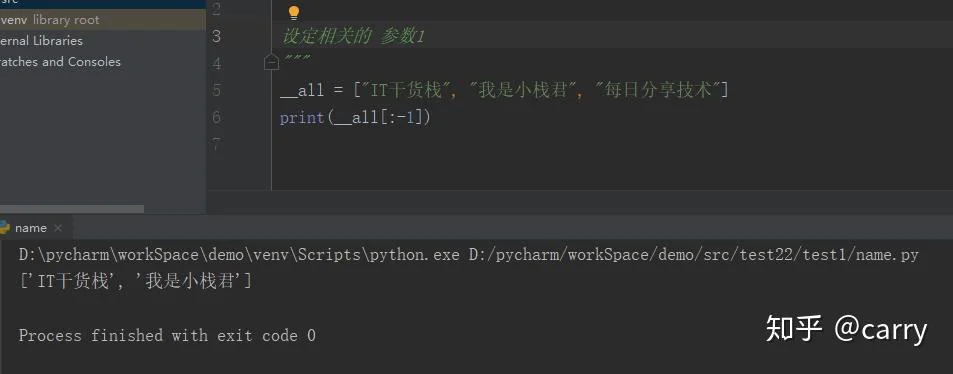The width and height of the screenshot is (953, 374).
Task: Collapse the docstring fold marker at line 4
Action: point(272,62)
